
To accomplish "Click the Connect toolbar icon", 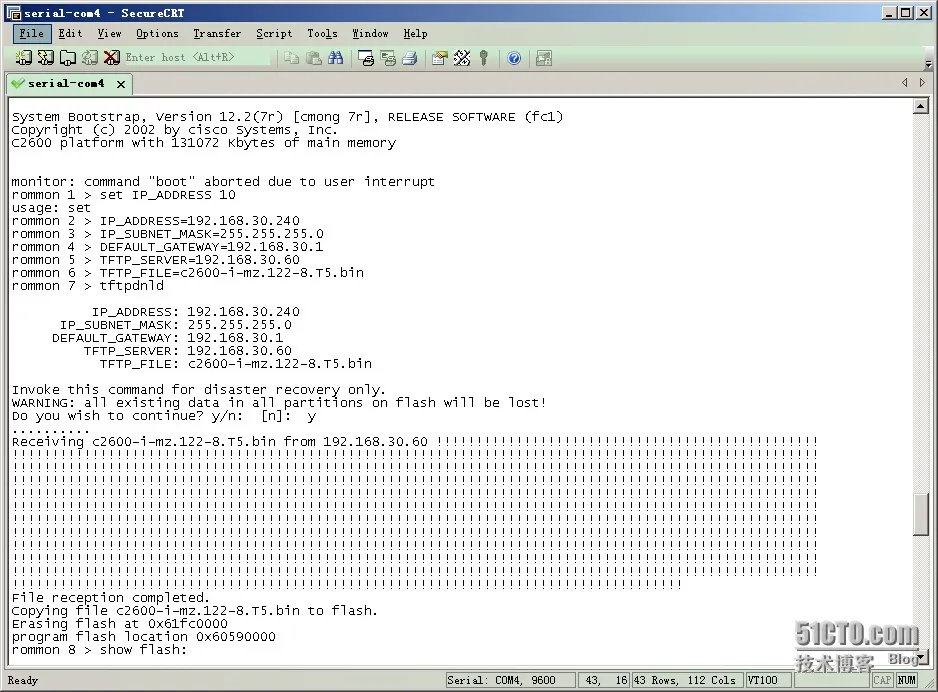I will [23, 57].
